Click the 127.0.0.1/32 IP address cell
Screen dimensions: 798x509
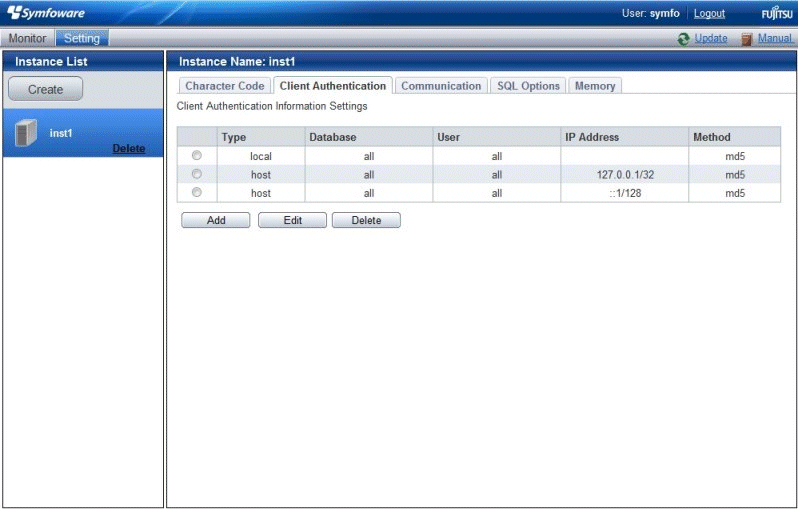tap(625, 175)
